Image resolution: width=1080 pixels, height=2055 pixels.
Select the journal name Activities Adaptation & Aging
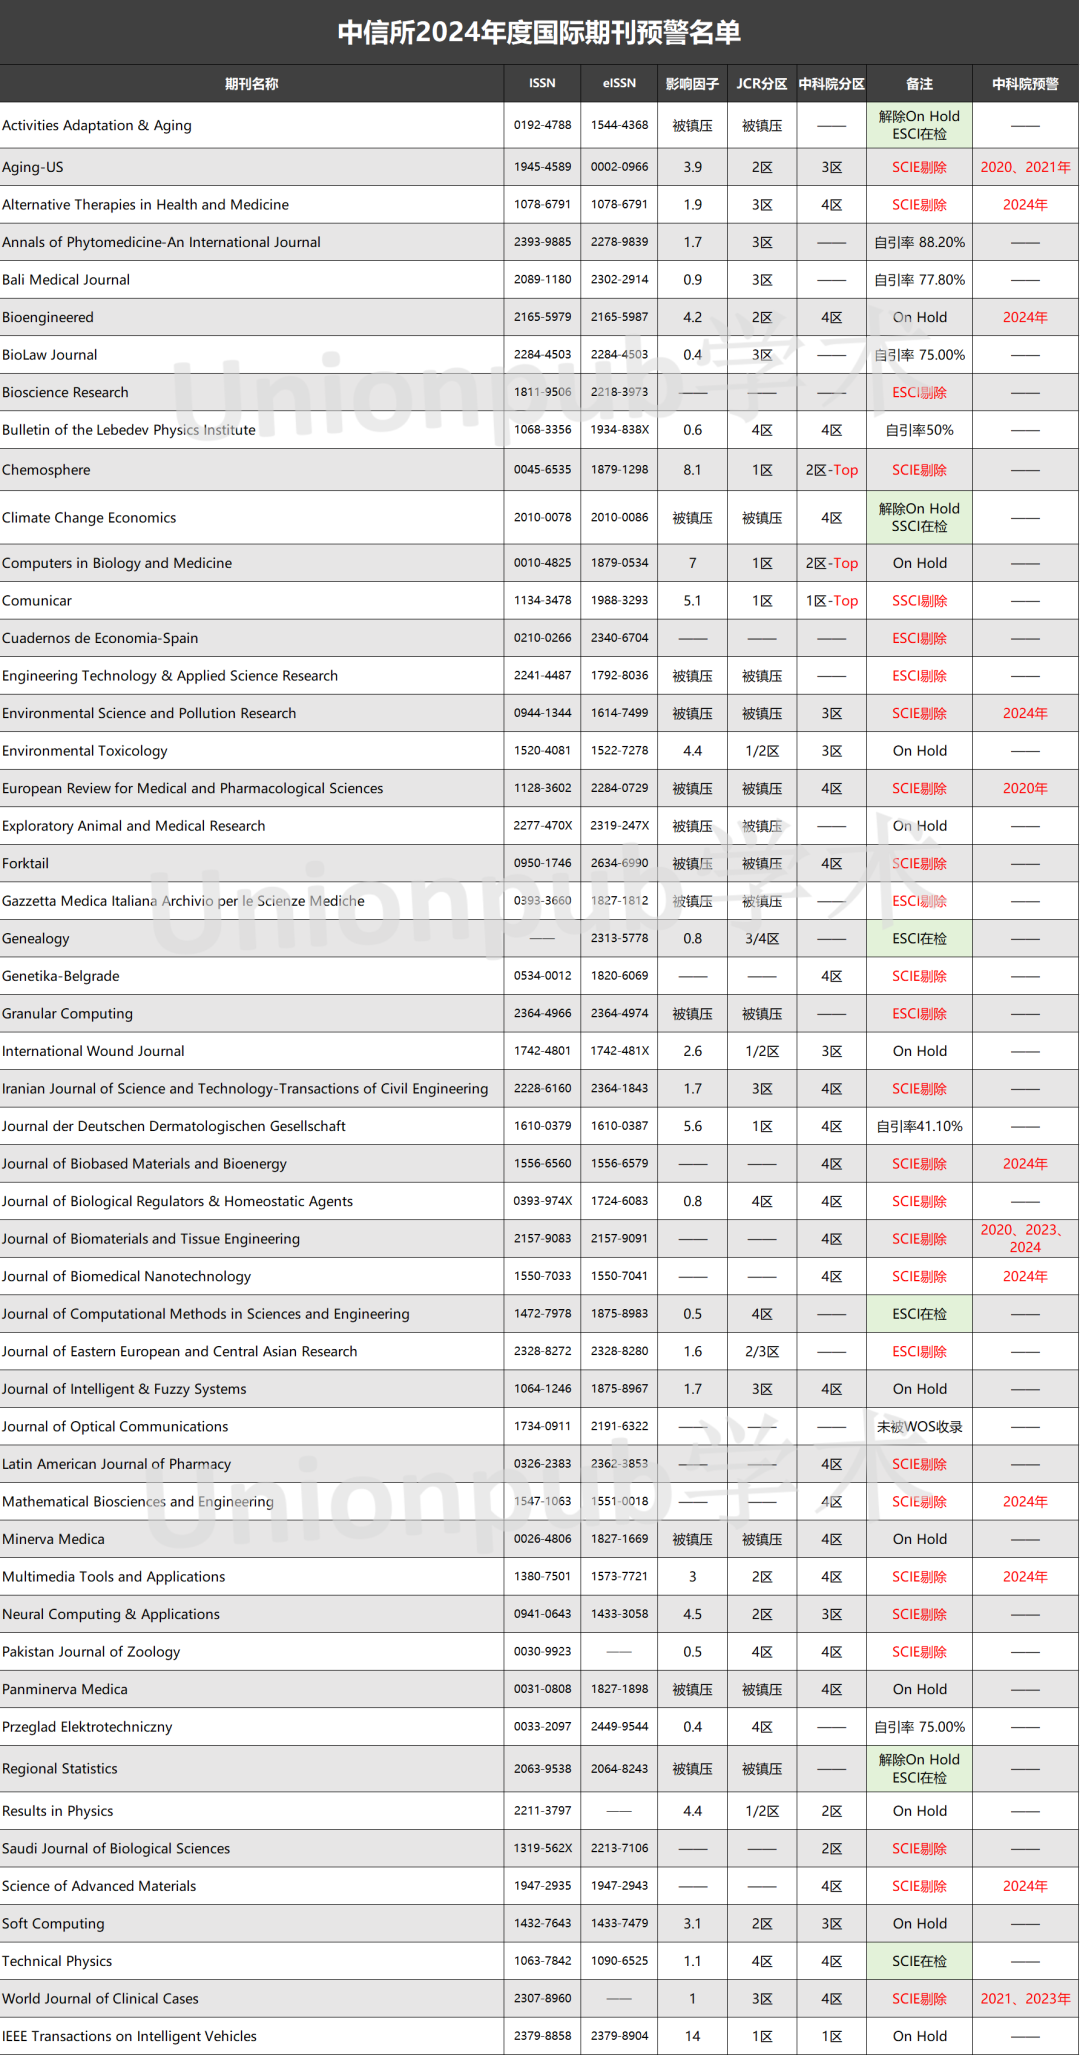tap(97, 125)
